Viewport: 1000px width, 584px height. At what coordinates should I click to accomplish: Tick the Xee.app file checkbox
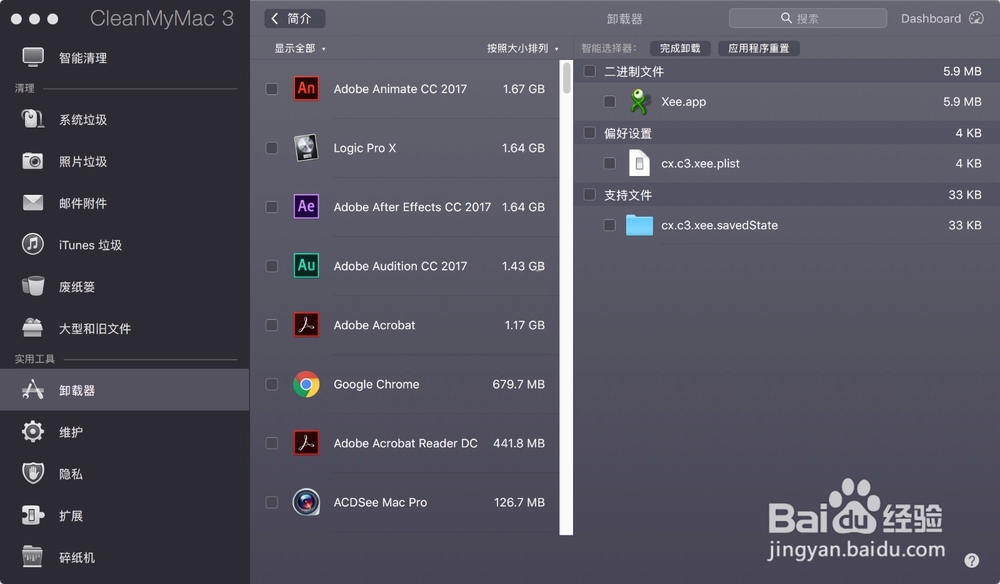(610, 101)
